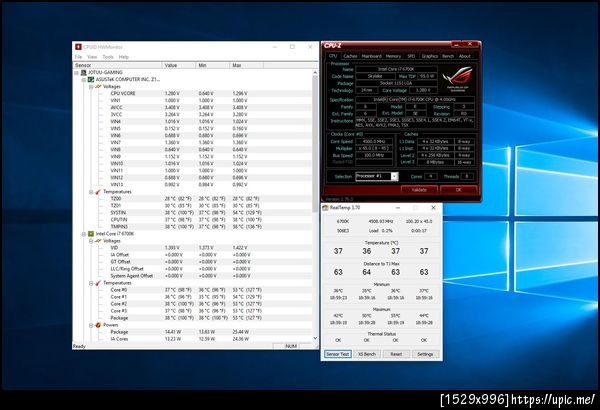Select the CPU VCORE row
This screenshot has width=600, height=410.
[192, 93]
